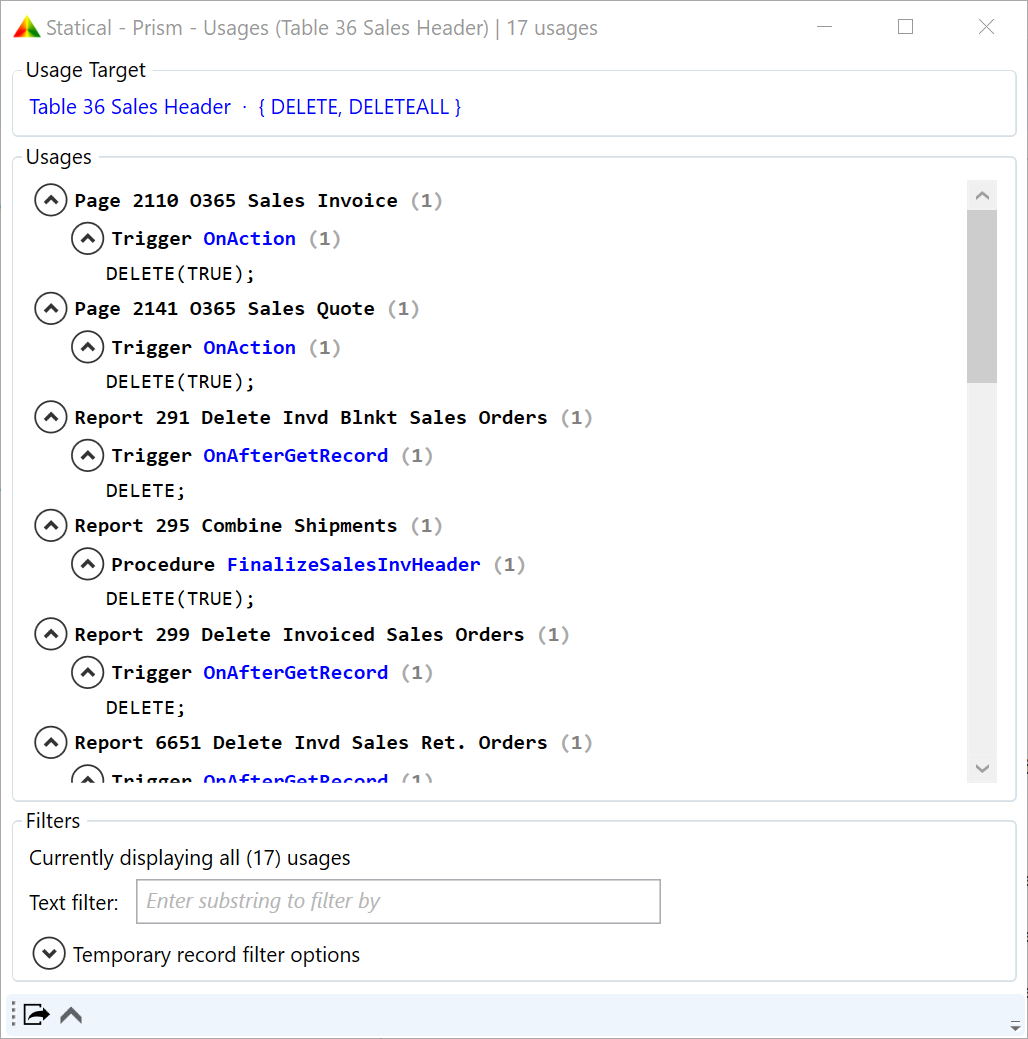Collapse Page 2110 O365 Sales Invoice node

coord(50,200)
